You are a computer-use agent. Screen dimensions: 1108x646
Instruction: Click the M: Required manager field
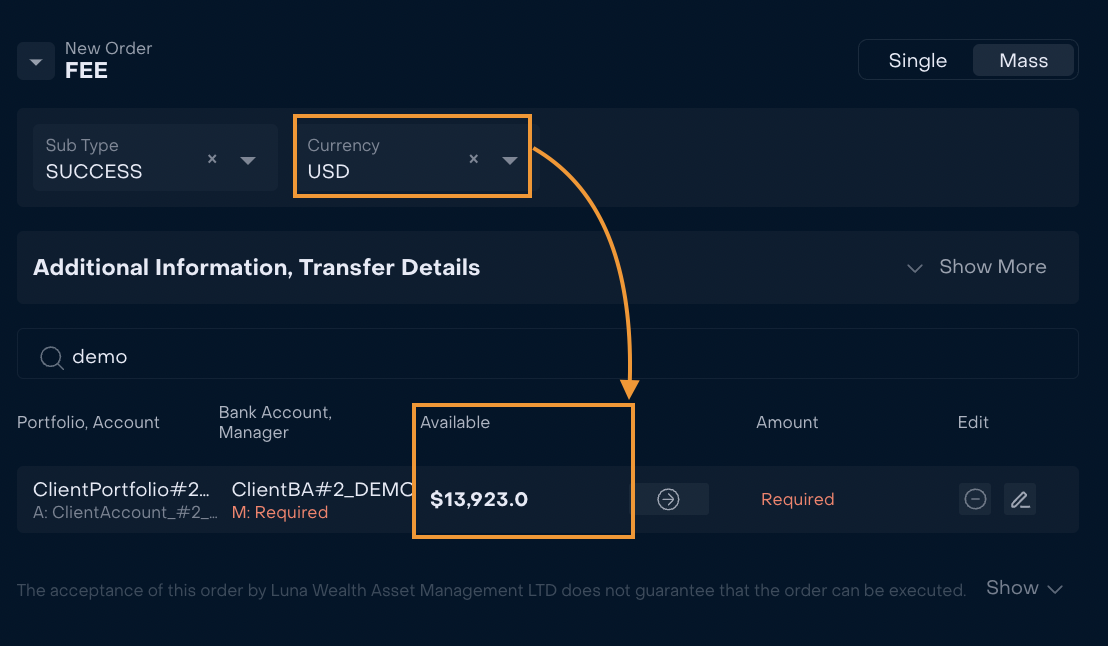click(280, 512)
